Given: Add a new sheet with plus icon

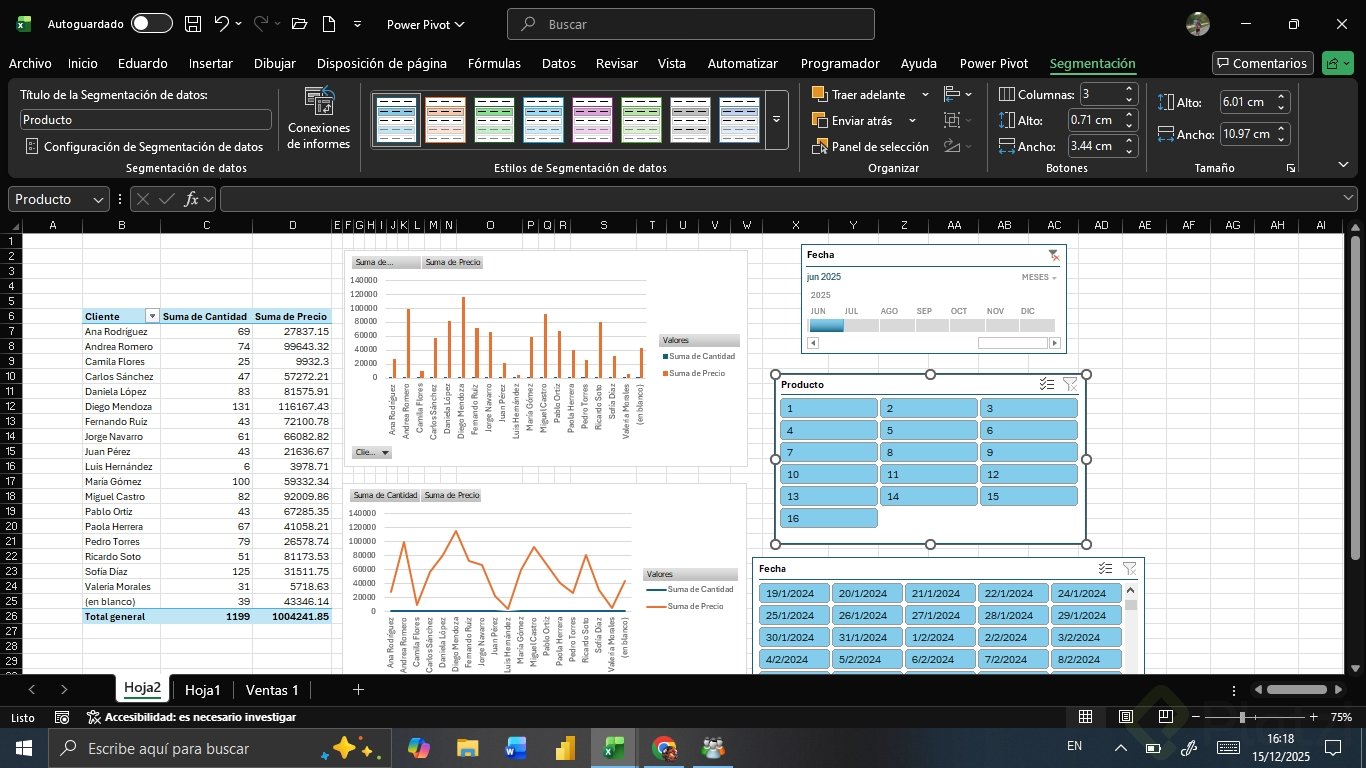Looking at the screenshot, I should pos(358,690).
